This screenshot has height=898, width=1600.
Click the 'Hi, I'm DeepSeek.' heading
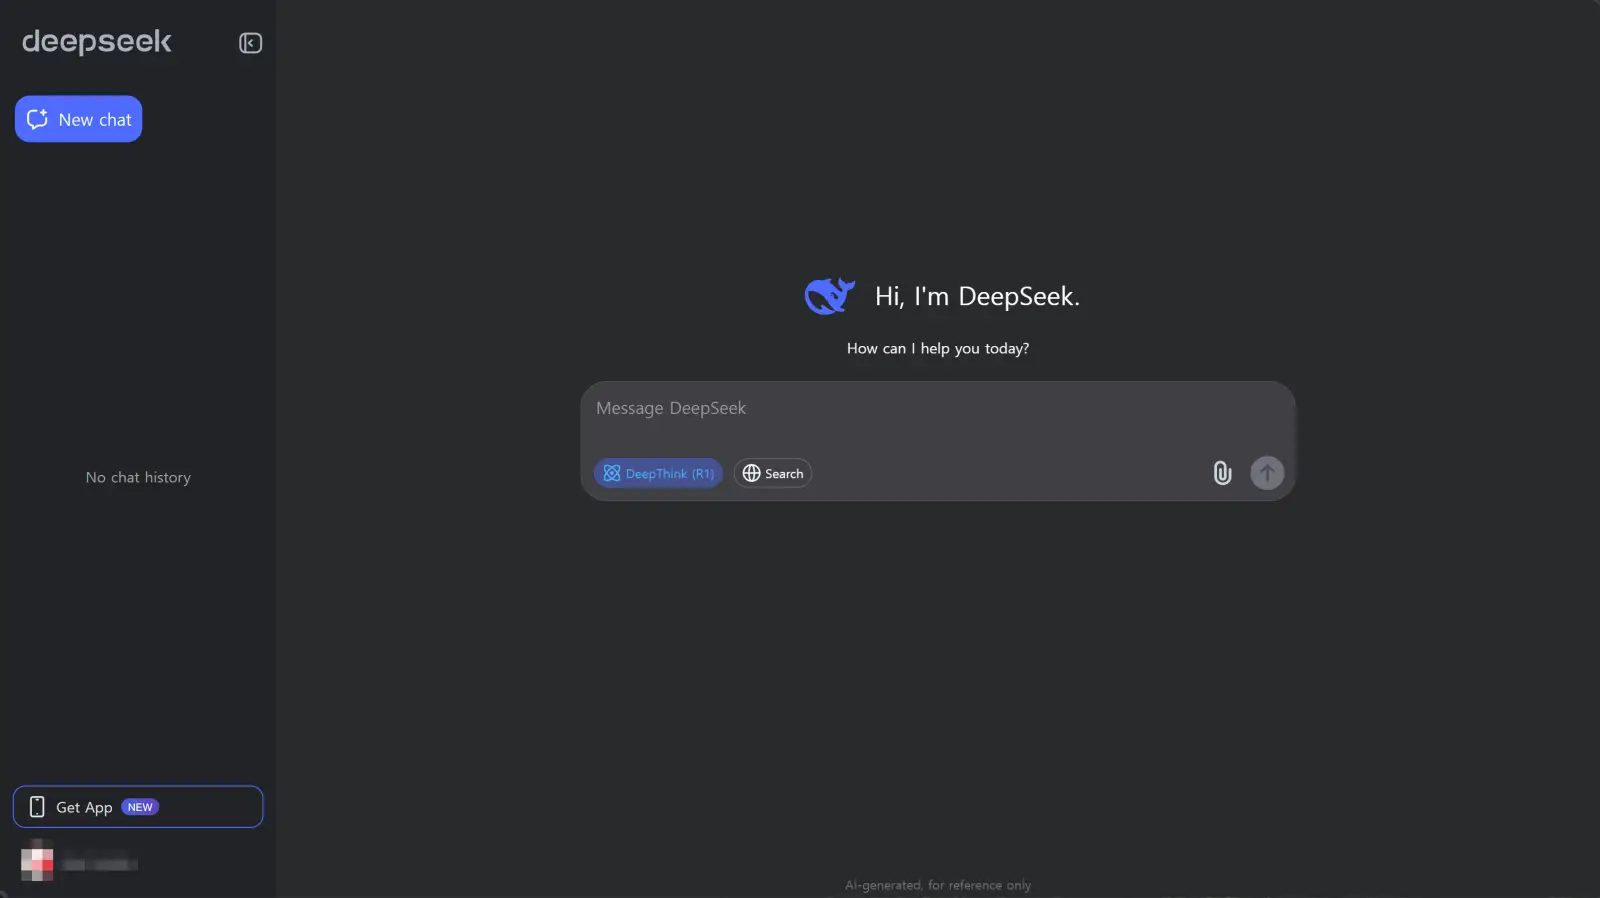[977, 296]
